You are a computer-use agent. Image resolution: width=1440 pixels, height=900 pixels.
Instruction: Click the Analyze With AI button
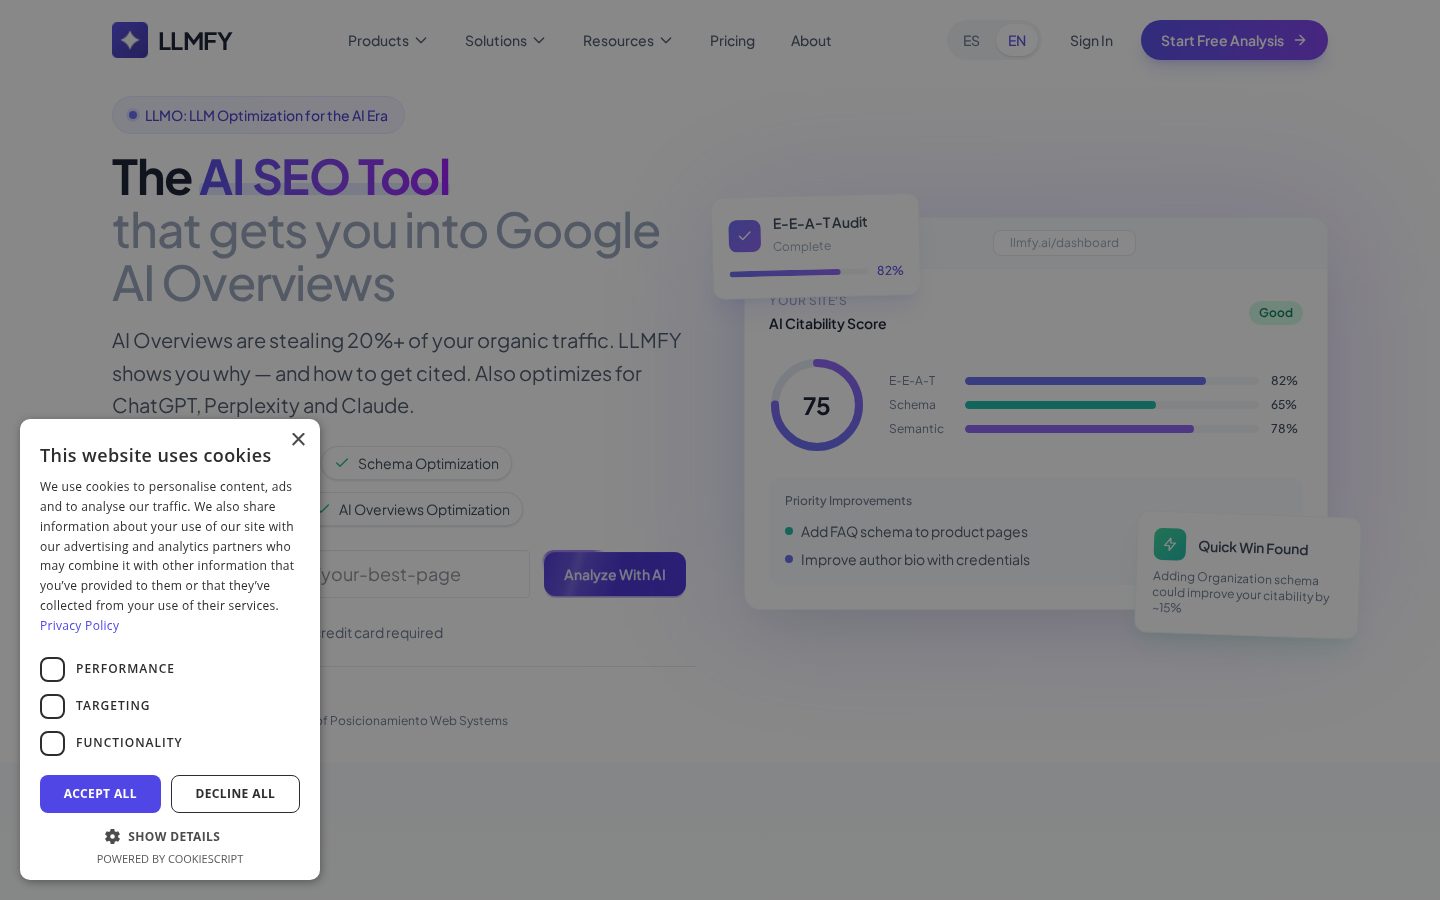615,575
